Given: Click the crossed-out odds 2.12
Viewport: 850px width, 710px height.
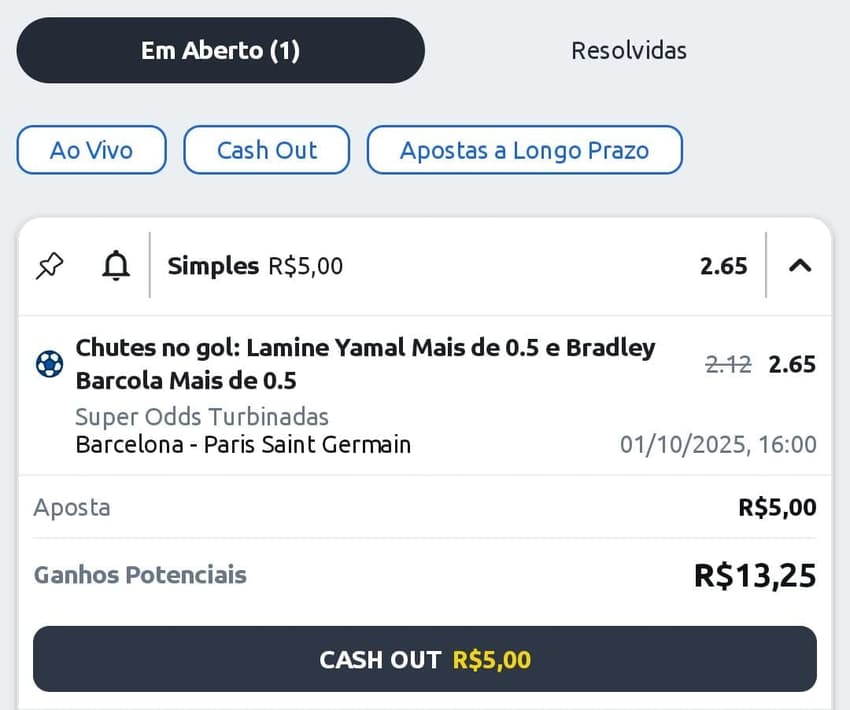Looking at the screenshot, I should pos(727,364).
